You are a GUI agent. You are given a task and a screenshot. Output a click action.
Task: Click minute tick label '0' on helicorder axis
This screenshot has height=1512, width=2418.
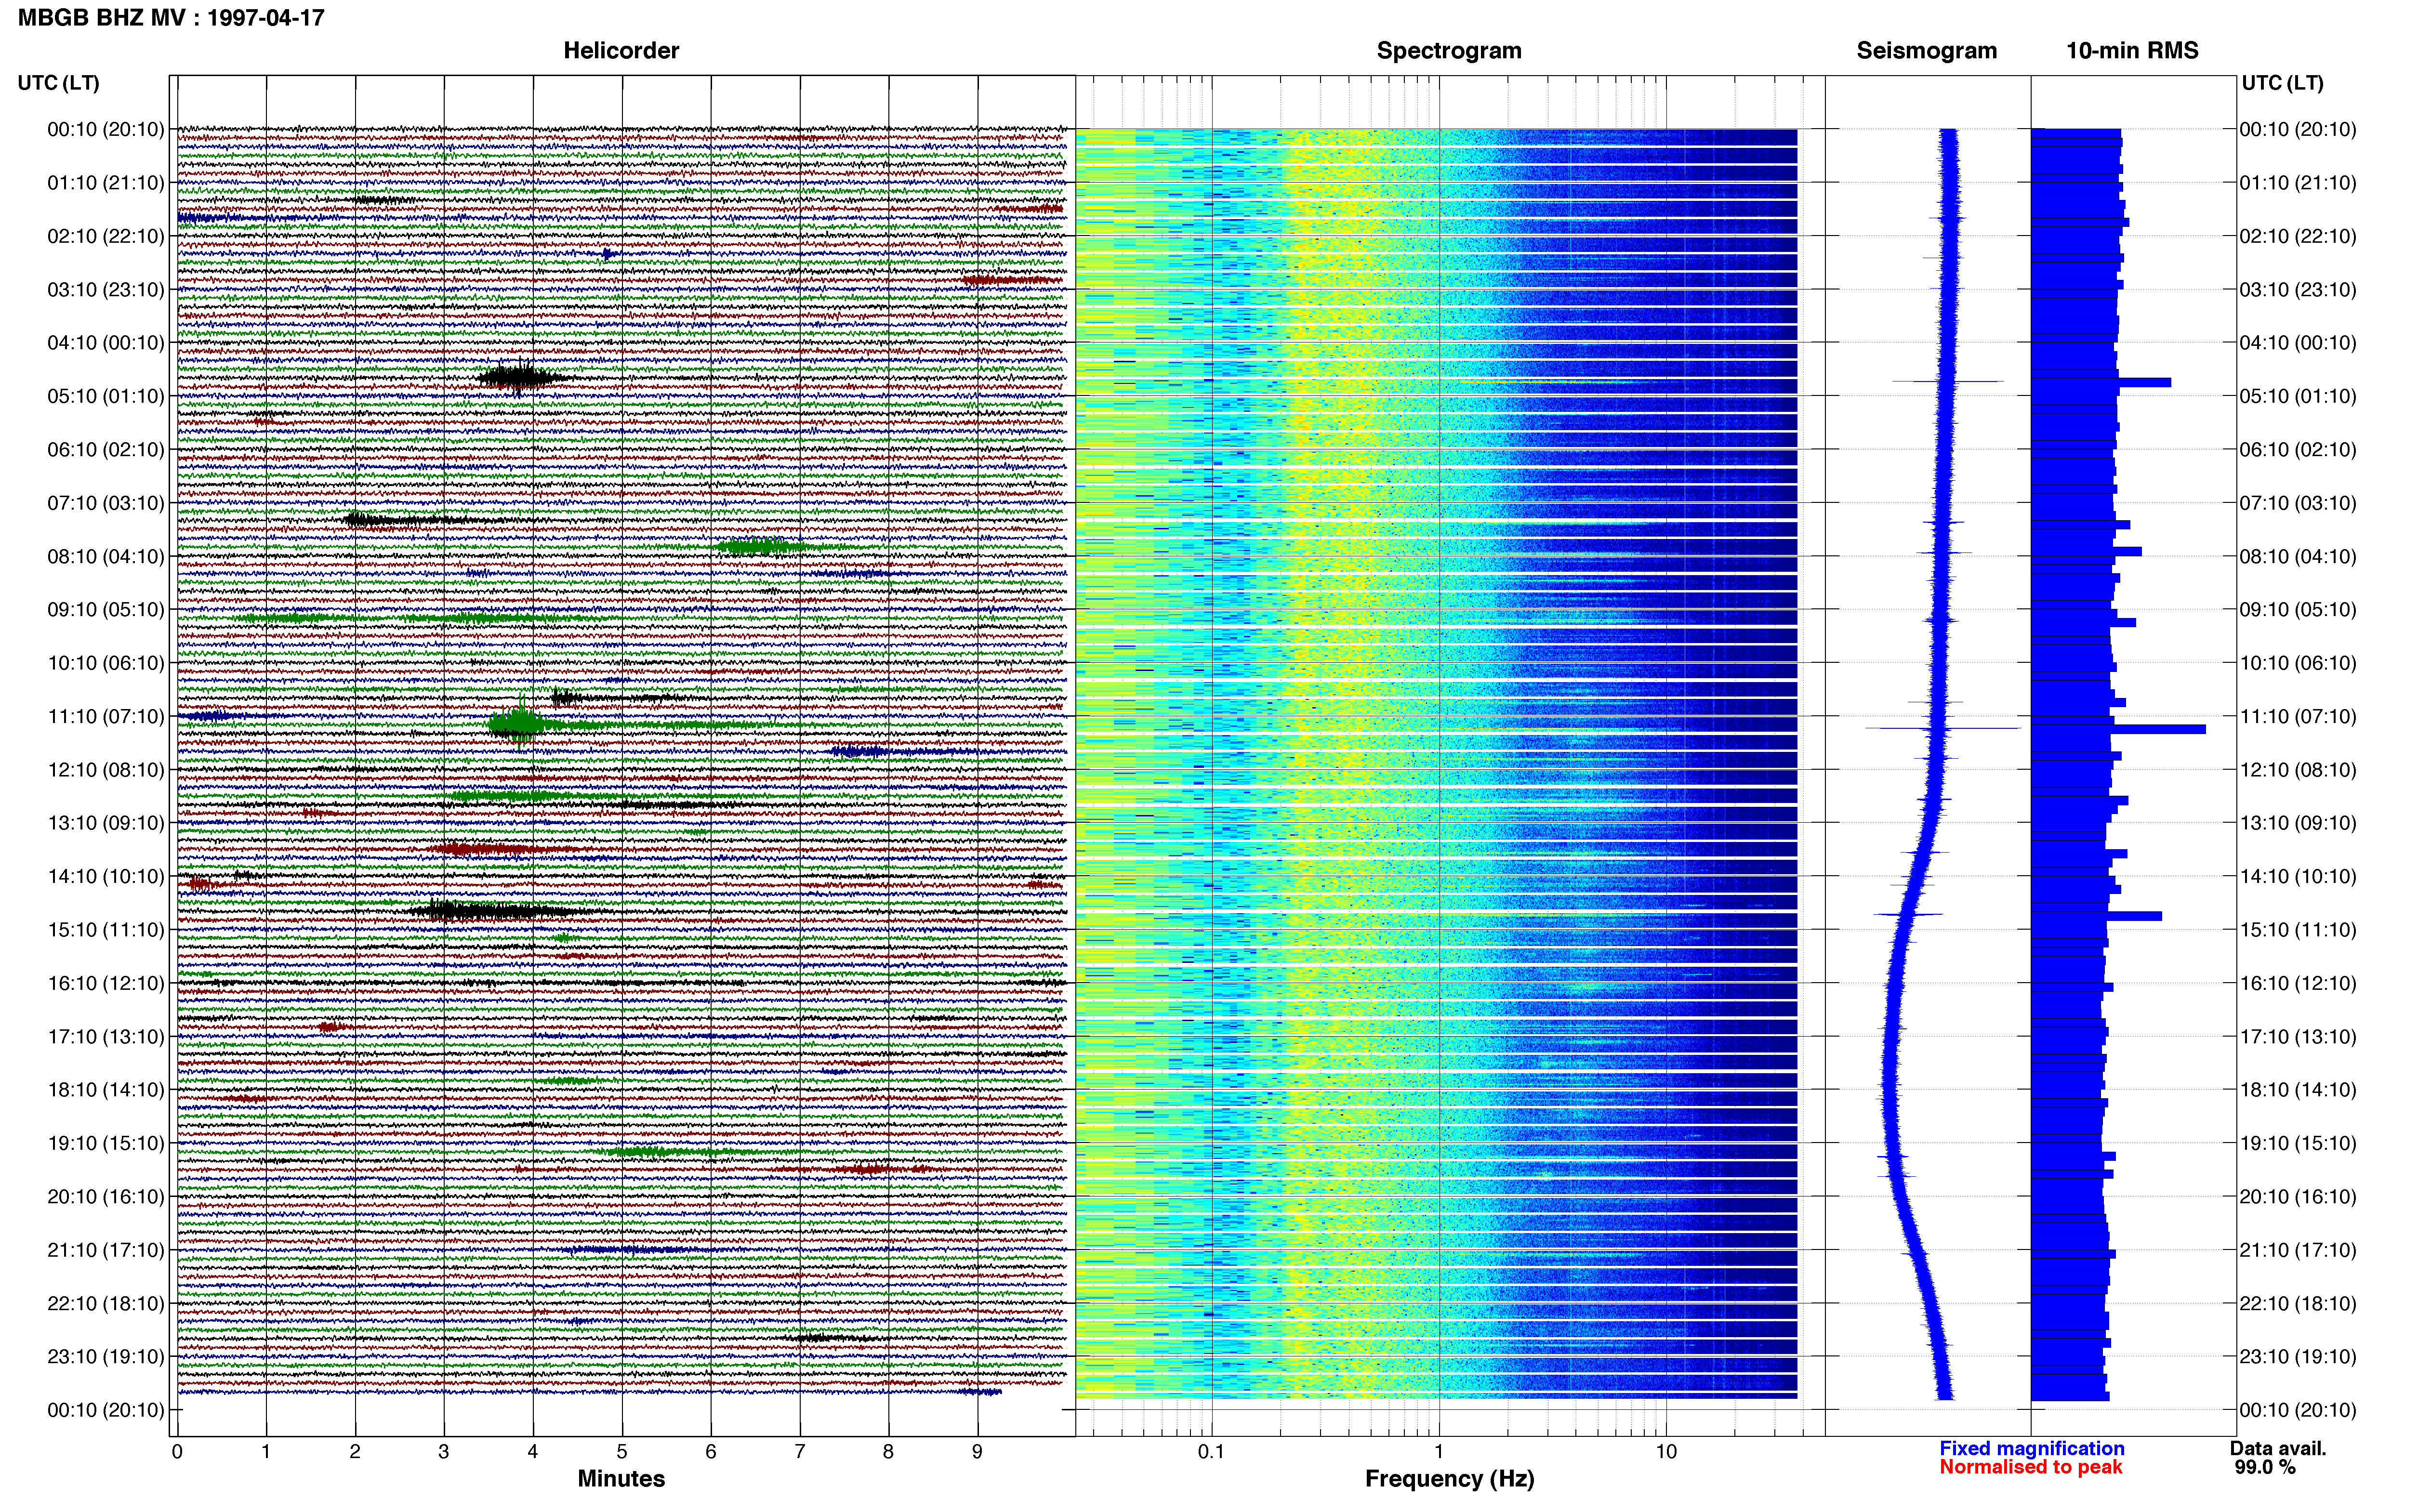177,1452
